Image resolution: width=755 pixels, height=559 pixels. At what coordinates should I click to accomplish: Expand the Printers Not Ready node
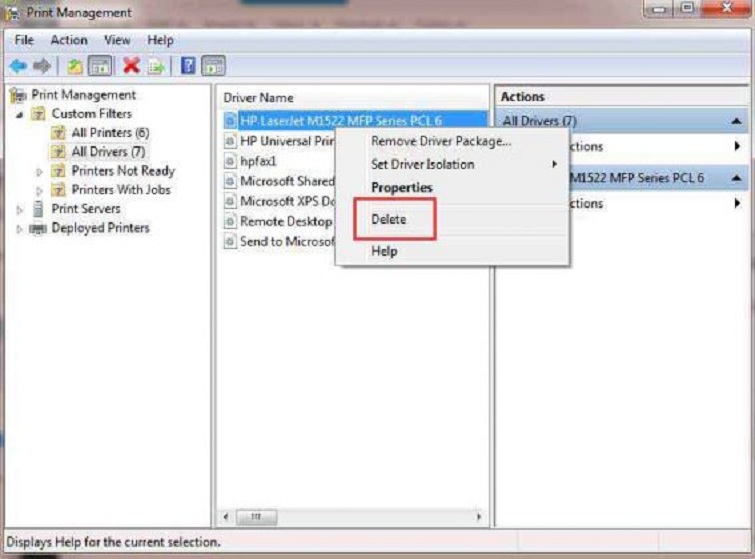(40, 171)
